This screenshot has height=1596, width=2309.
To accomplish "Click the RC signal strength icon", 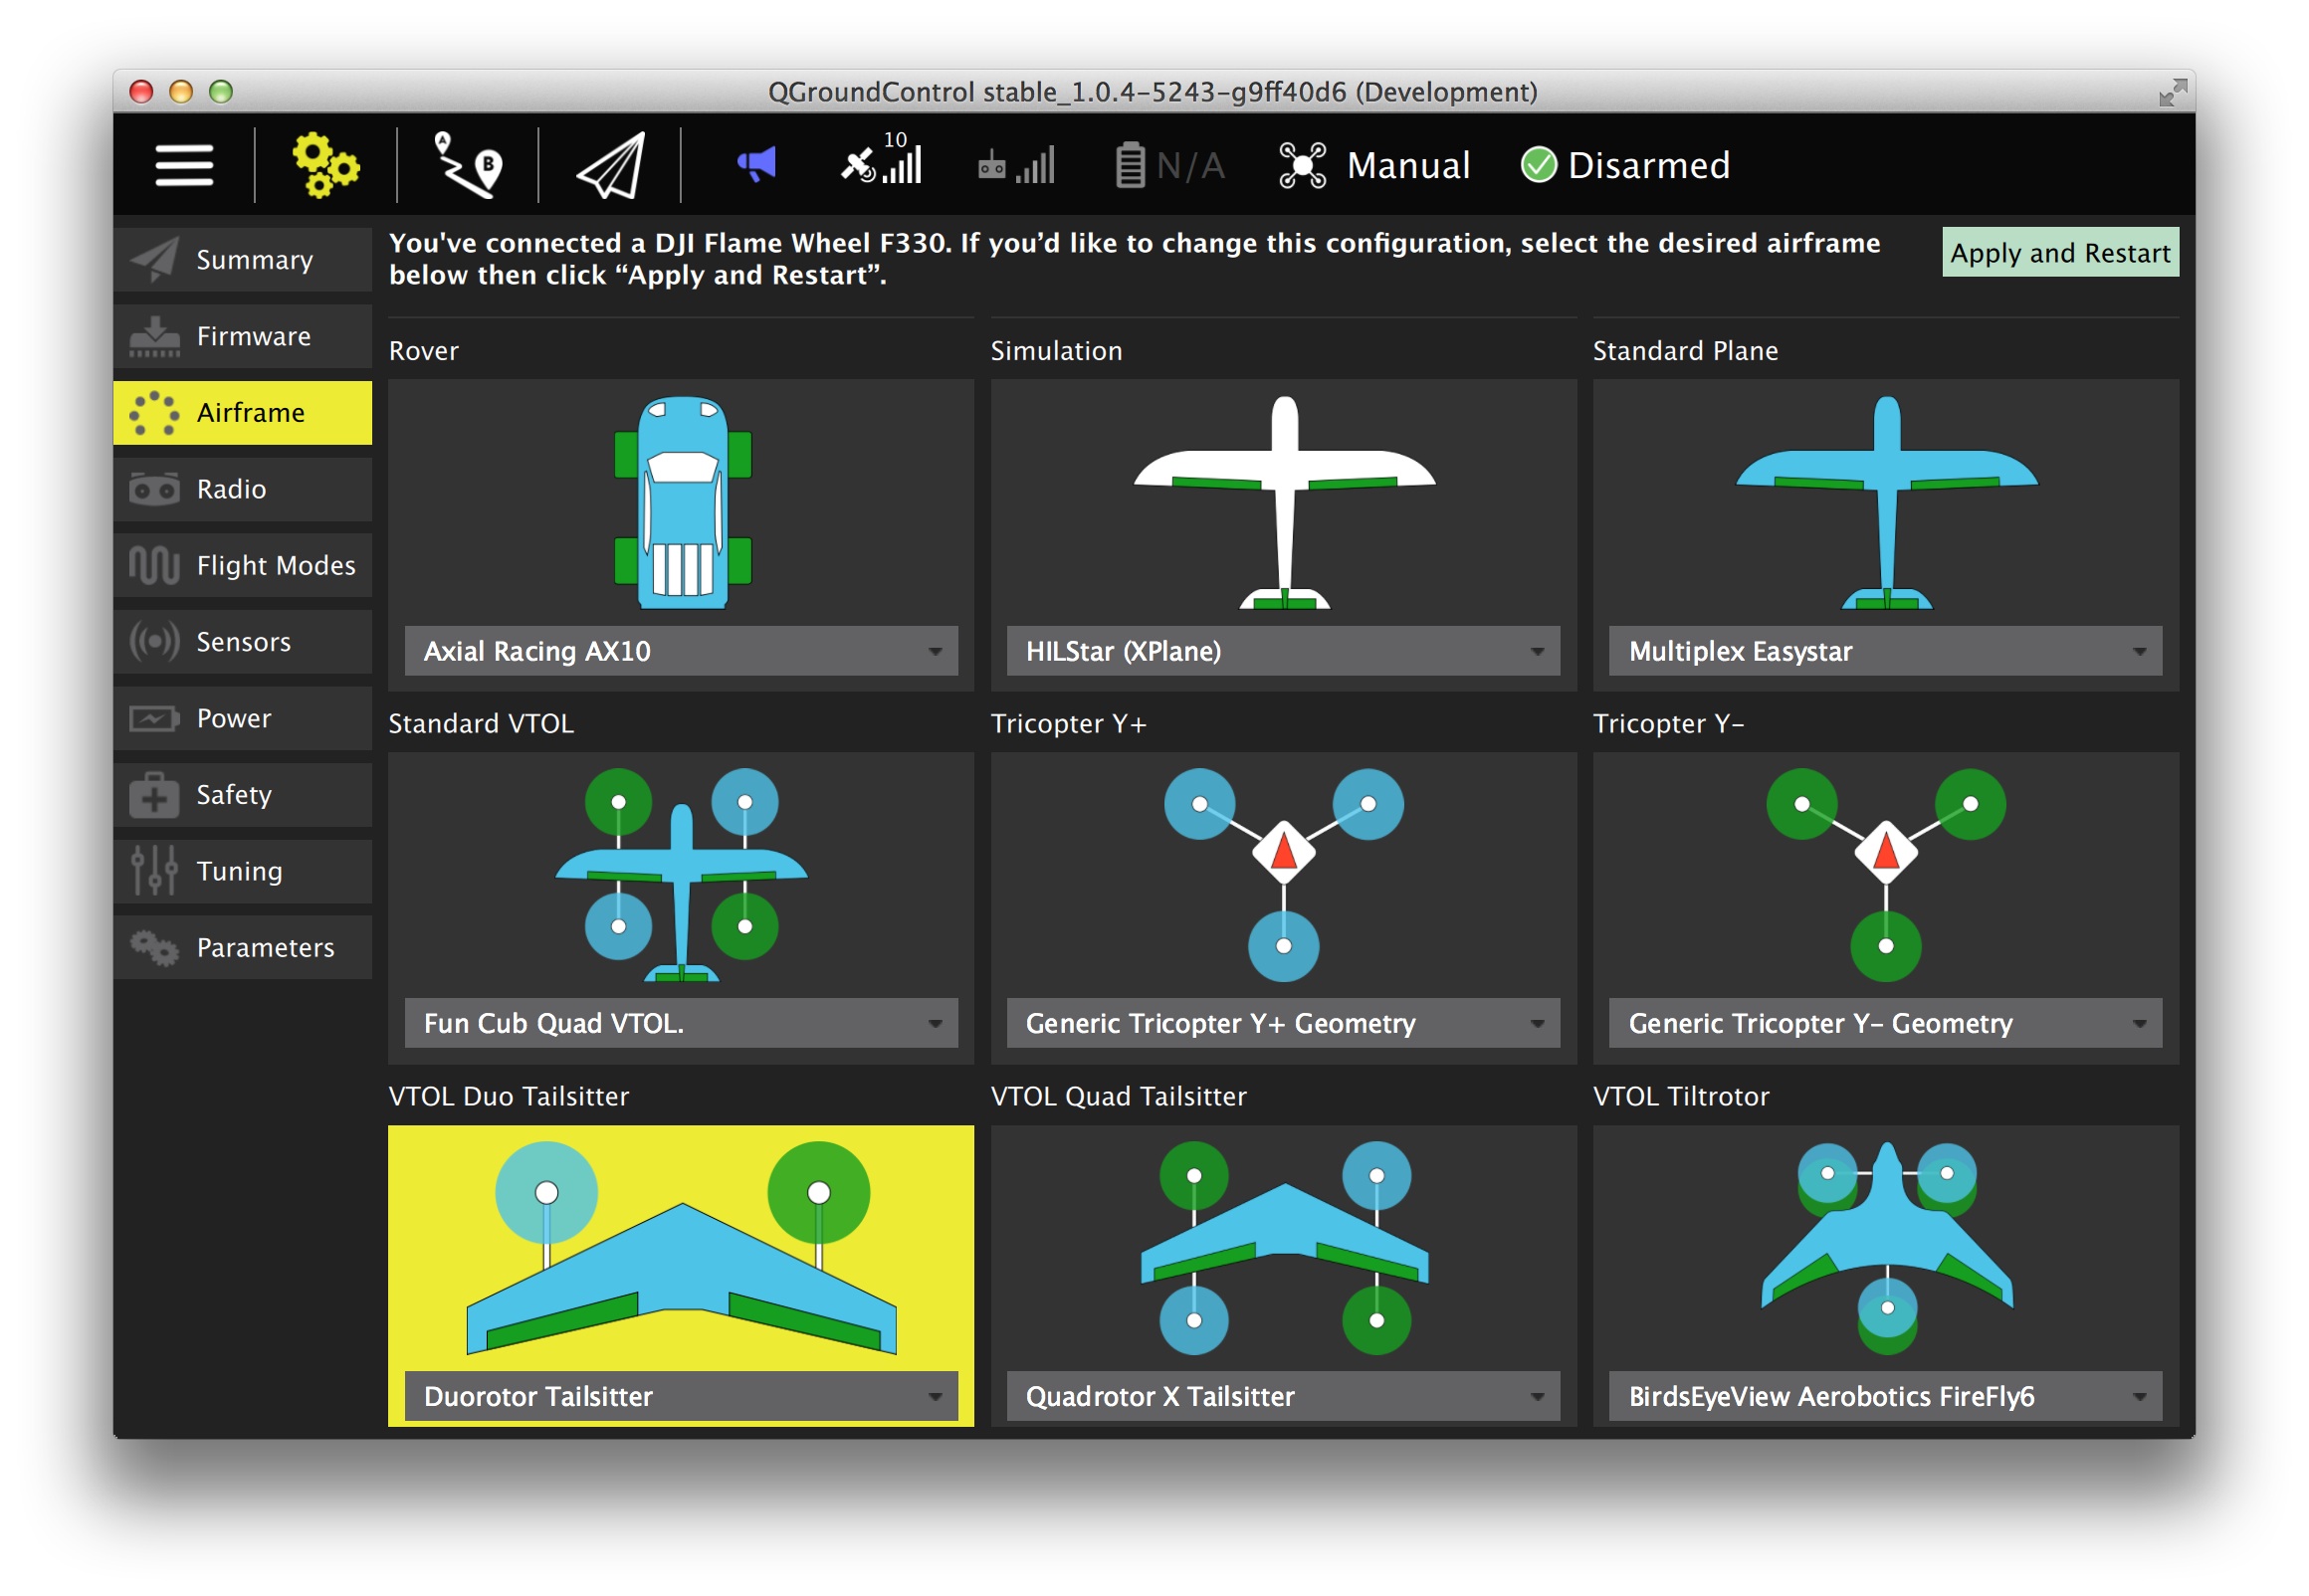I will (1016, 165).
